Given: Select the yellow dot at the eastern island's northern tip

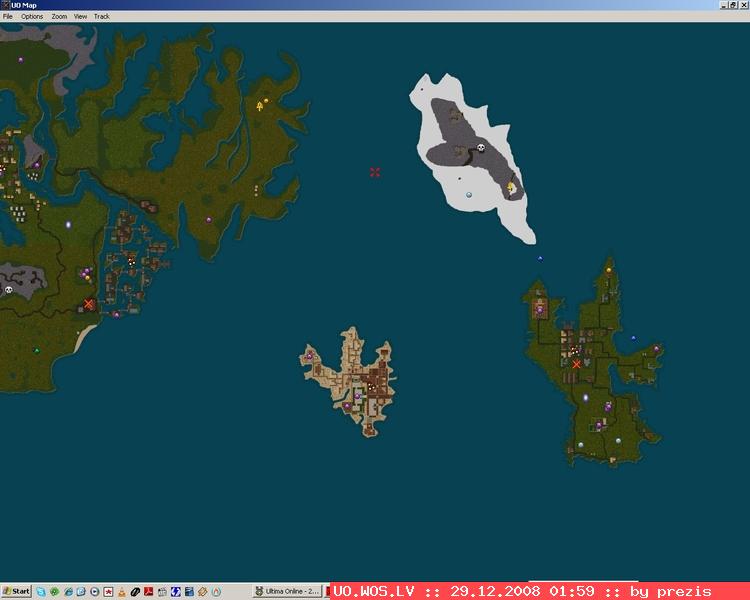Looking at the screenshot, I should coord(609,270).
